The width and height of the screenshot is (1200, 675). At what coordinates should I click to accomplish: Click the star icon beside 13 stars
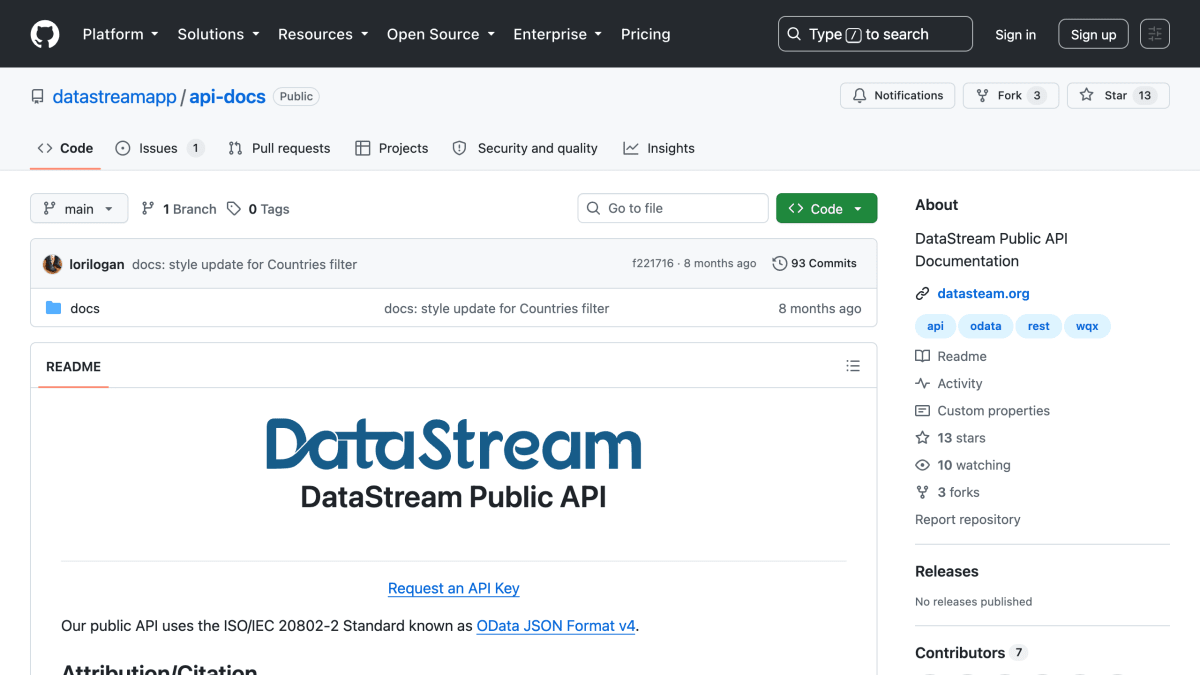[x=922, y=438]
